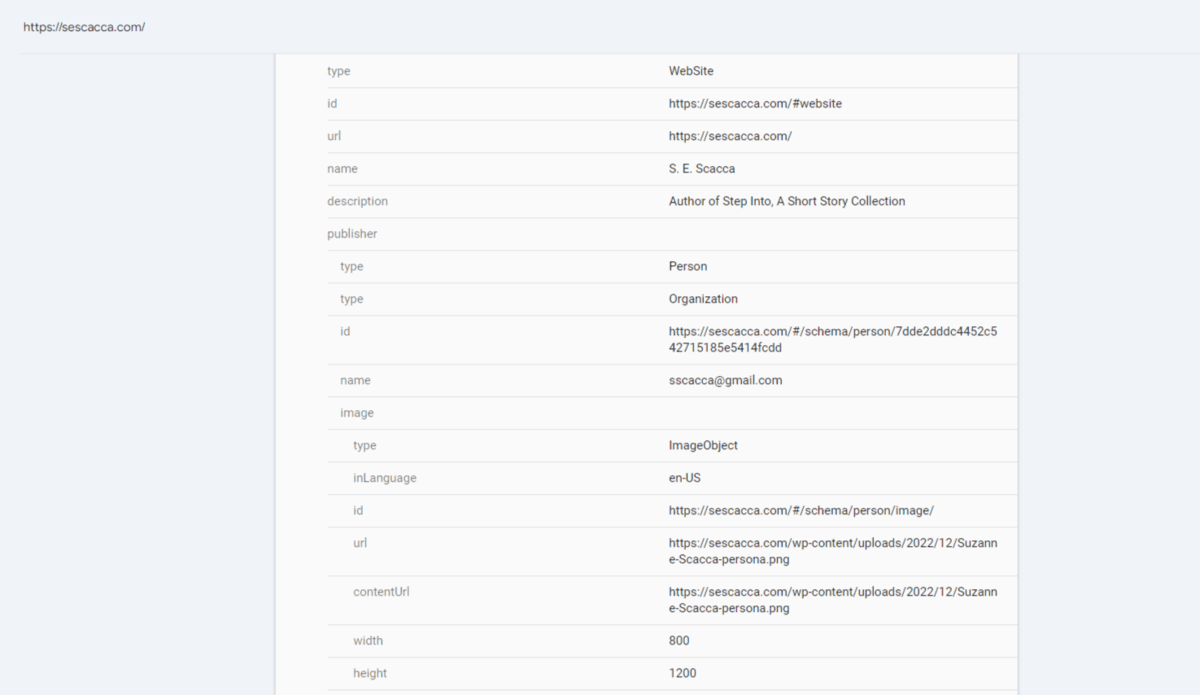
Task: Click the 'type' label beside Person
Action: (351, 266)
